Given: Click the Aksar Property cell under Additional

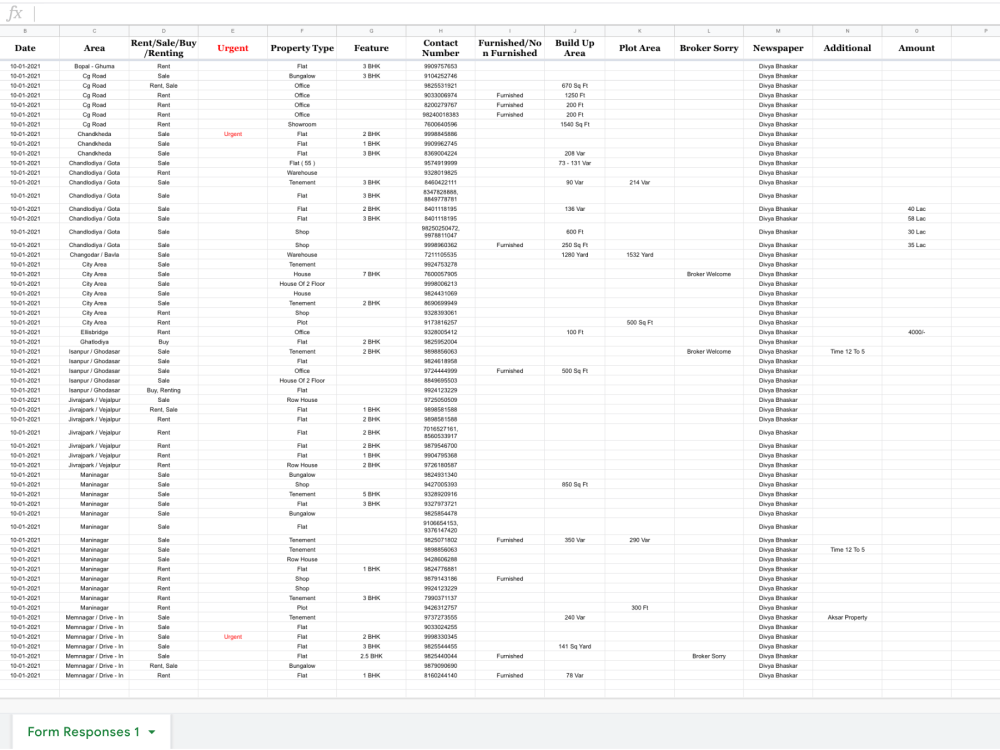Looking at the screenshot, I should 846,617.
